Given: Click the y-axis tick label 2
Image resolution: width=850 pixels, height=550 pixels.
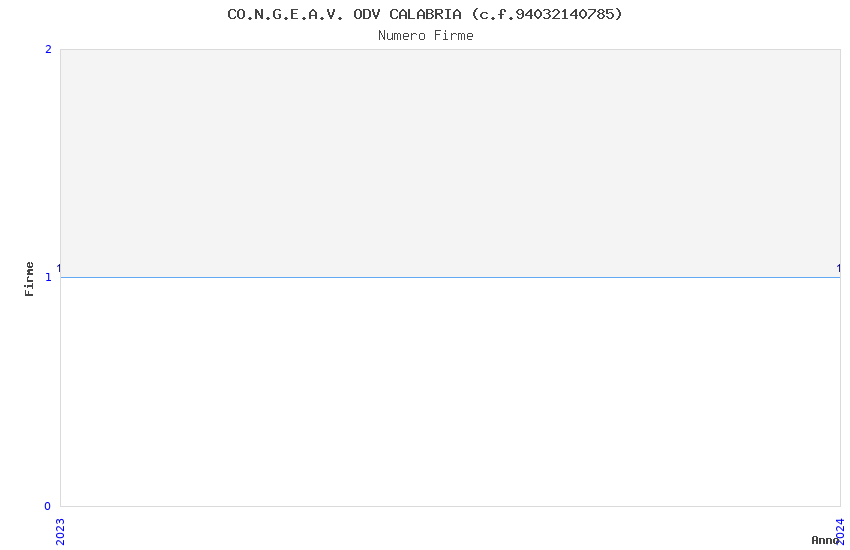Looking at the screenshot, I should 48,49.
